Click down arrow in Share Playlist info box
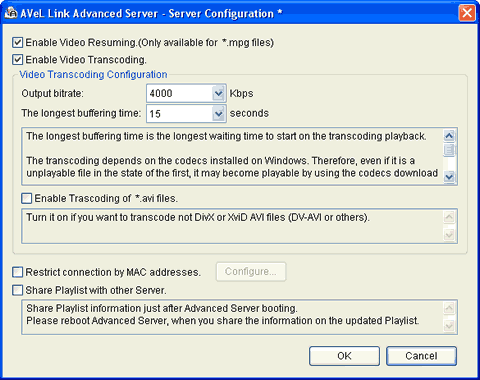This screenshot has width=480, height=380. click(449, 326)
